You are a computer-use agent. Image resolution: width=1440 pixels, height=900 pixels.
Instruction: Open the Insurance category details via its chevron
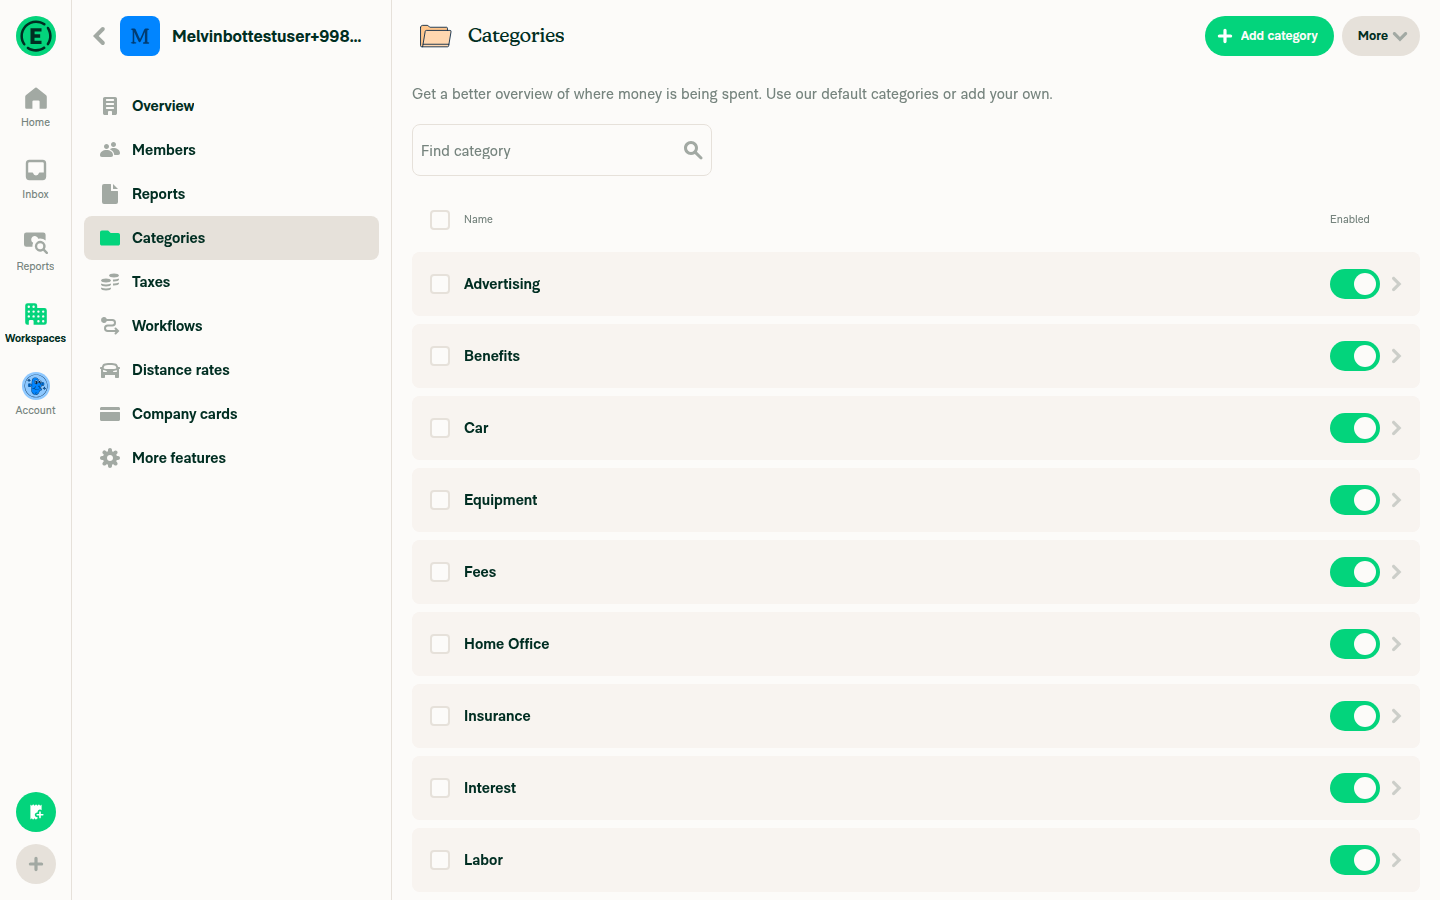point(1396,716)
